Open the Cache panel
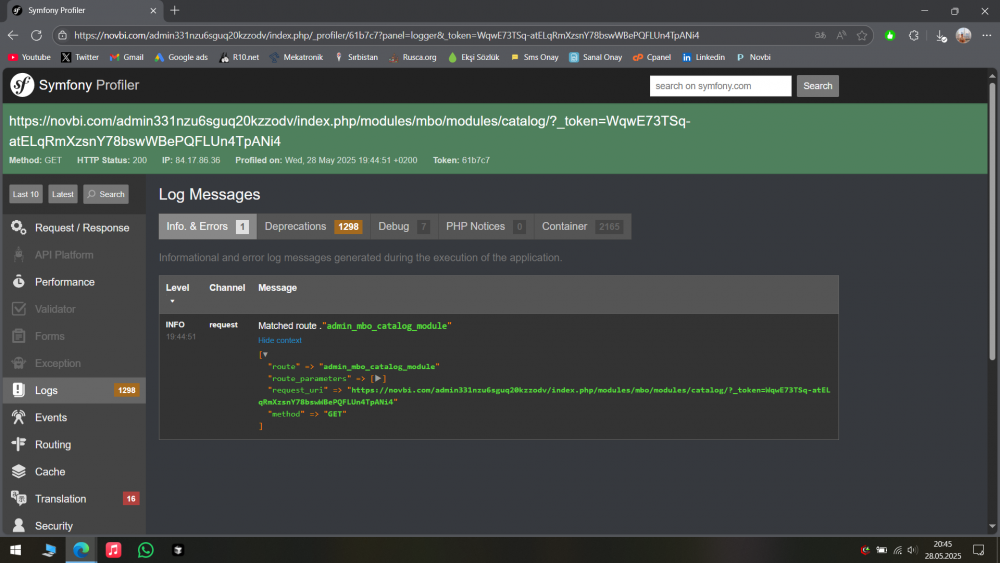The image size is (1000, 563). (74, 472)
